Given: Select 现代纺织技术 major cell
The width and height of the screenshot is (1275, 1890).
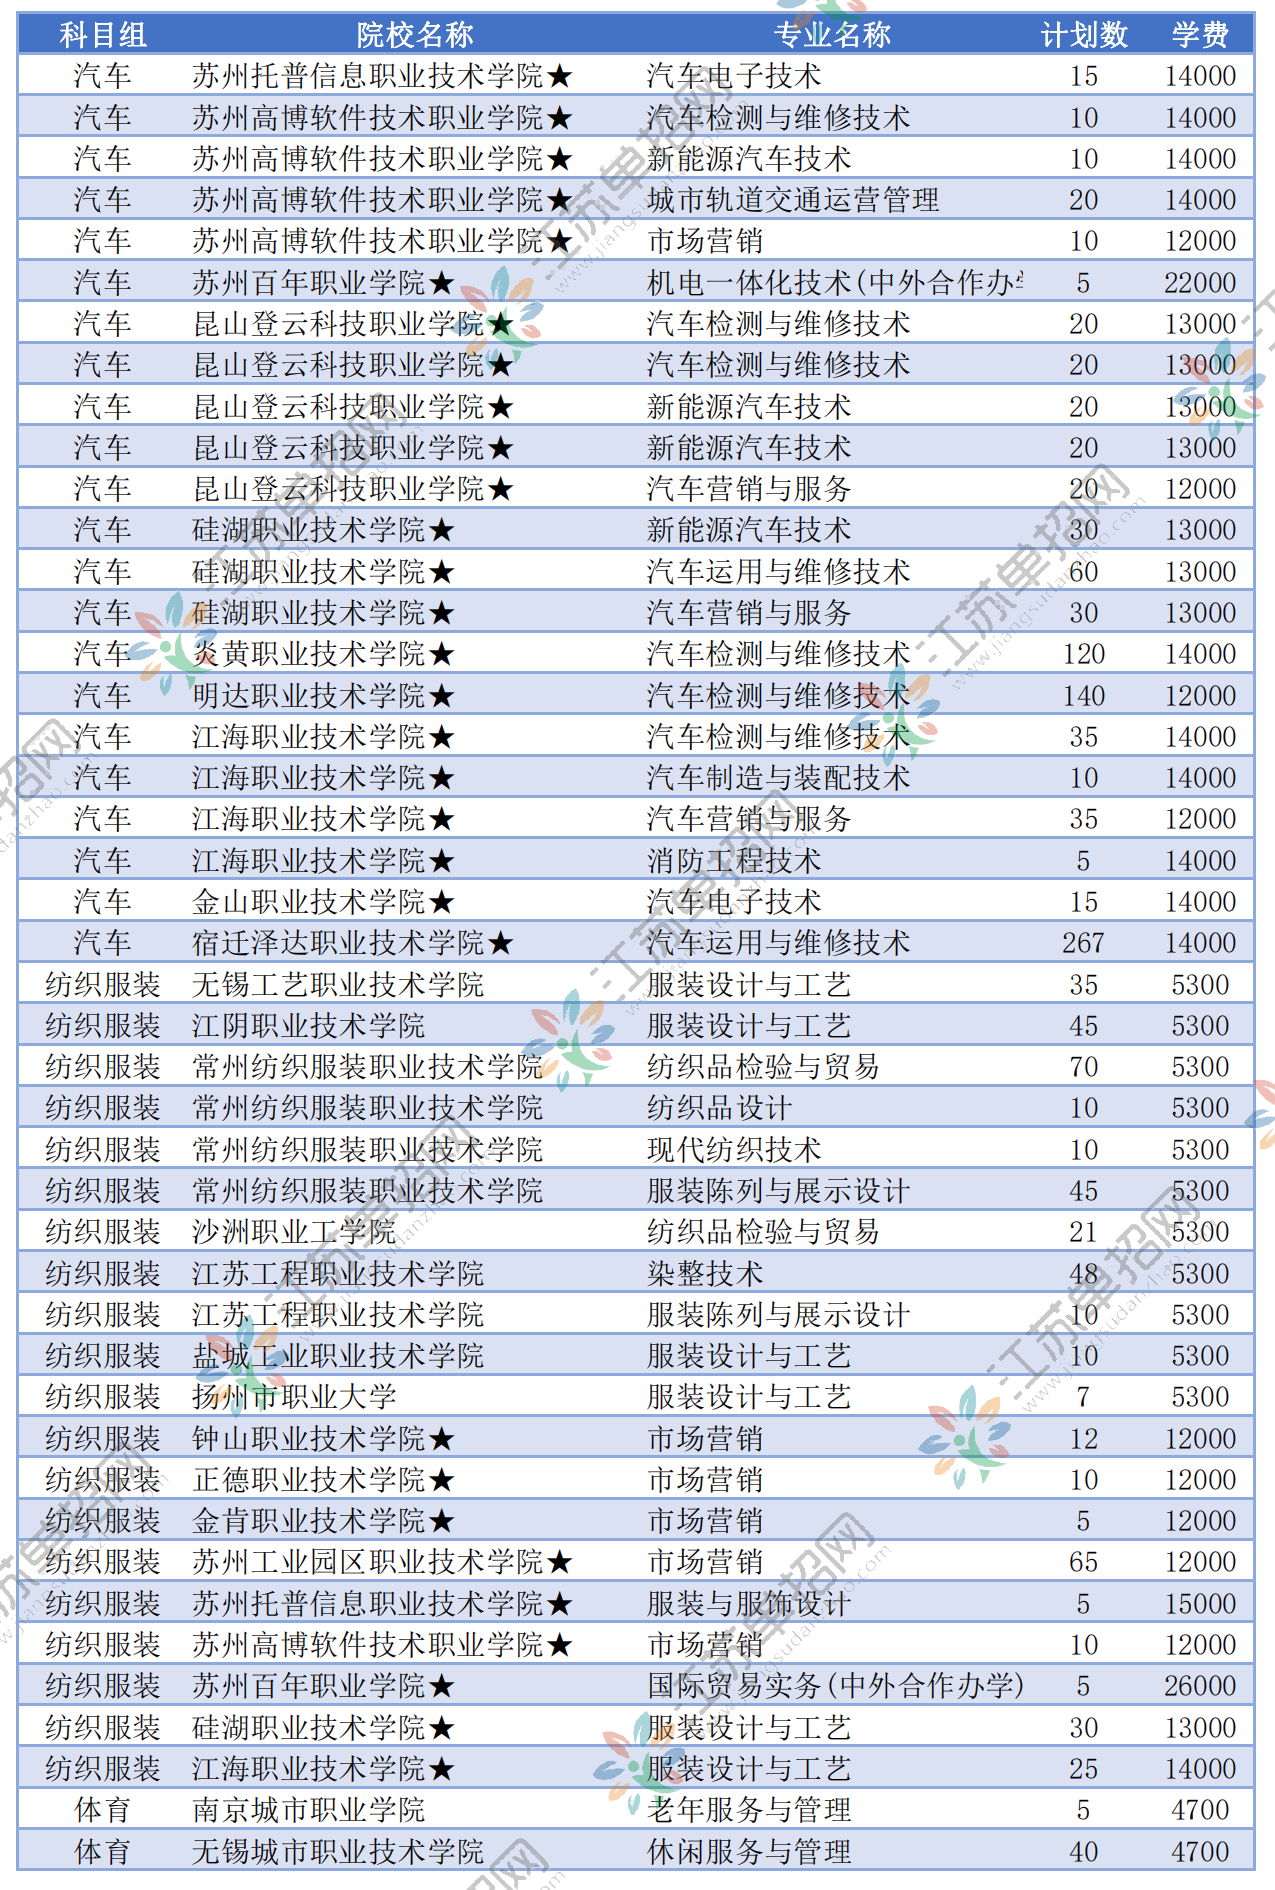Looking at the screenshot, I should click(734, 1150).
